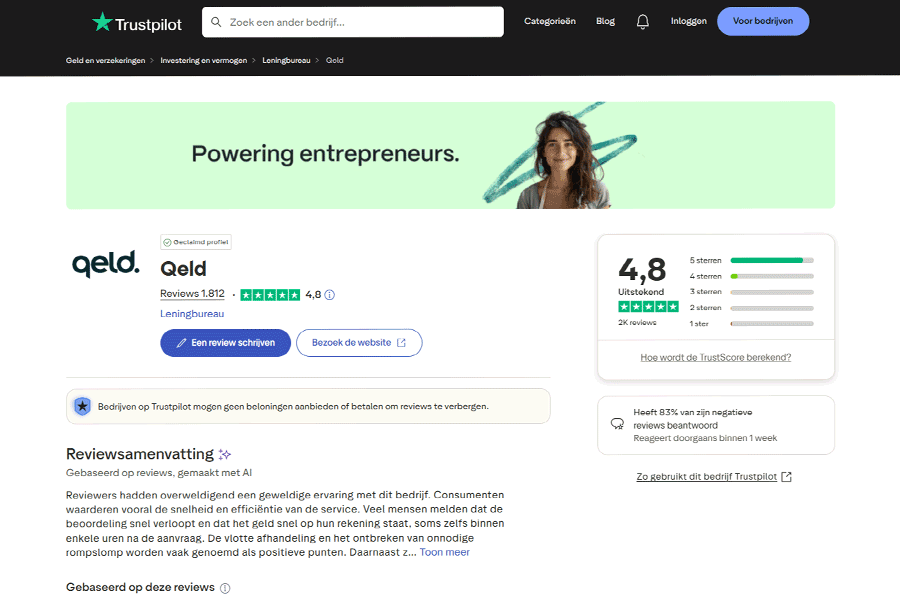Filter reviews by 5 sterren bar
Screen dimensions: 900x600
tap(771, 260)
